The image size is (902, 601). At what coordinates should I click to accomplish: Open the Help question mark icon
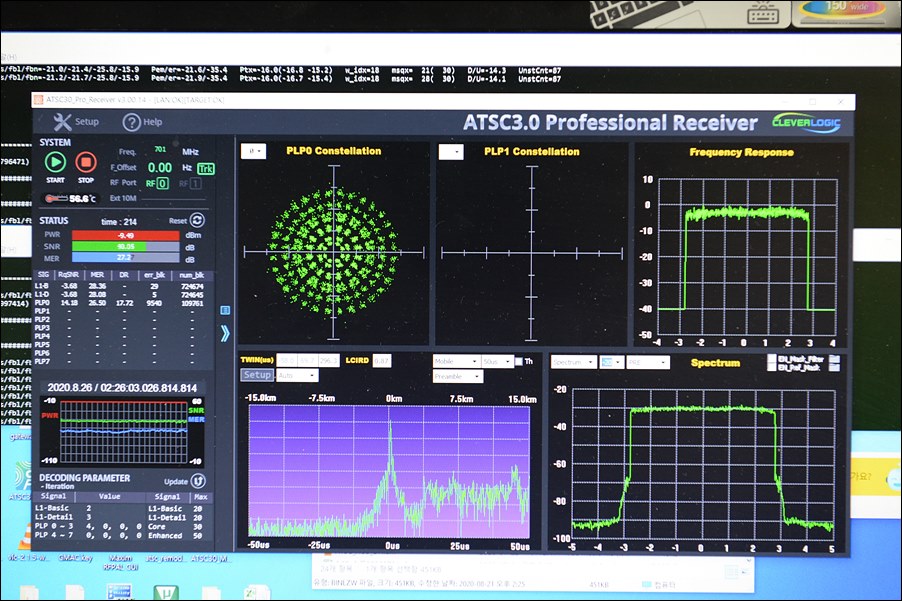pos(131,122)
